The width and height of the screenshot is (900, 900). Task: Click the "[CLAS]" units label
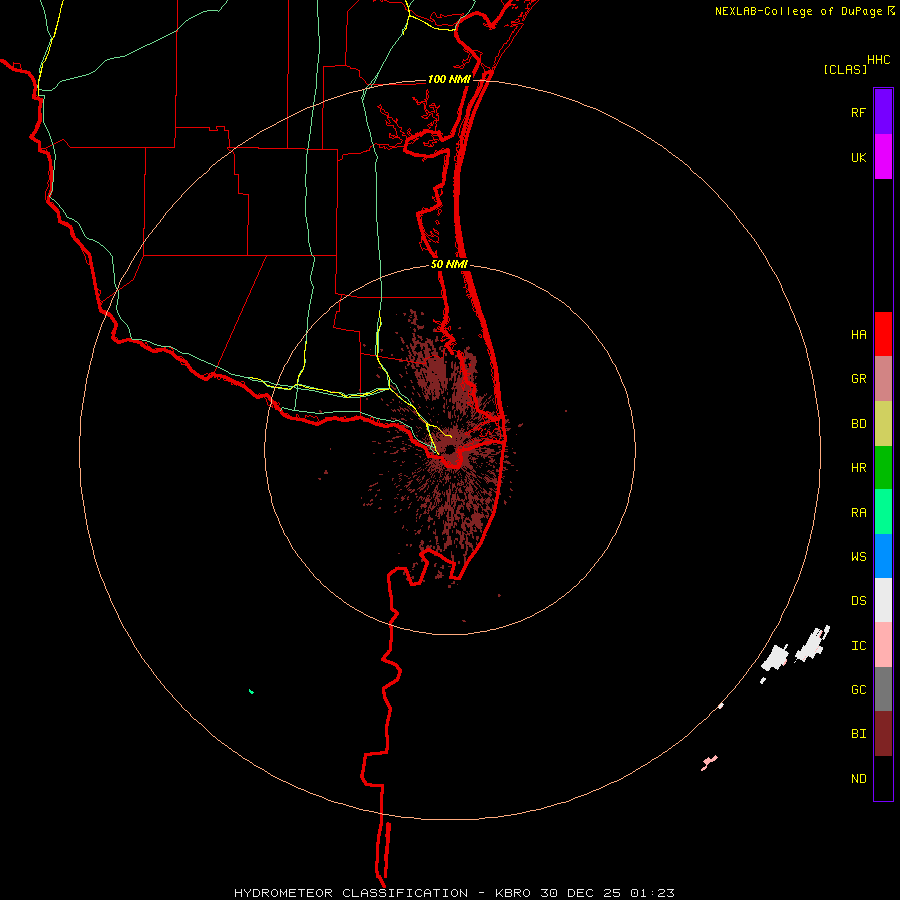845,69
